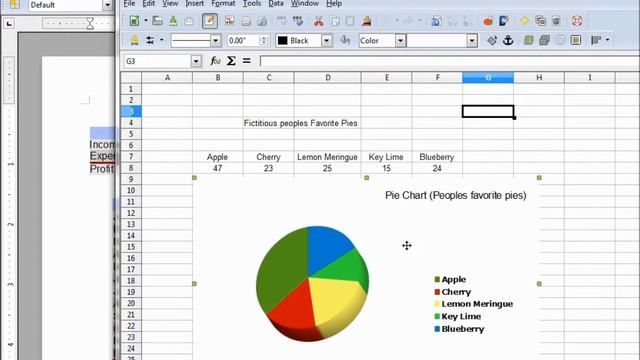Screen dimensions: 640x360
Task: Open the Data Sources icon
Action: pyautogui.click(x=556, y=21)
